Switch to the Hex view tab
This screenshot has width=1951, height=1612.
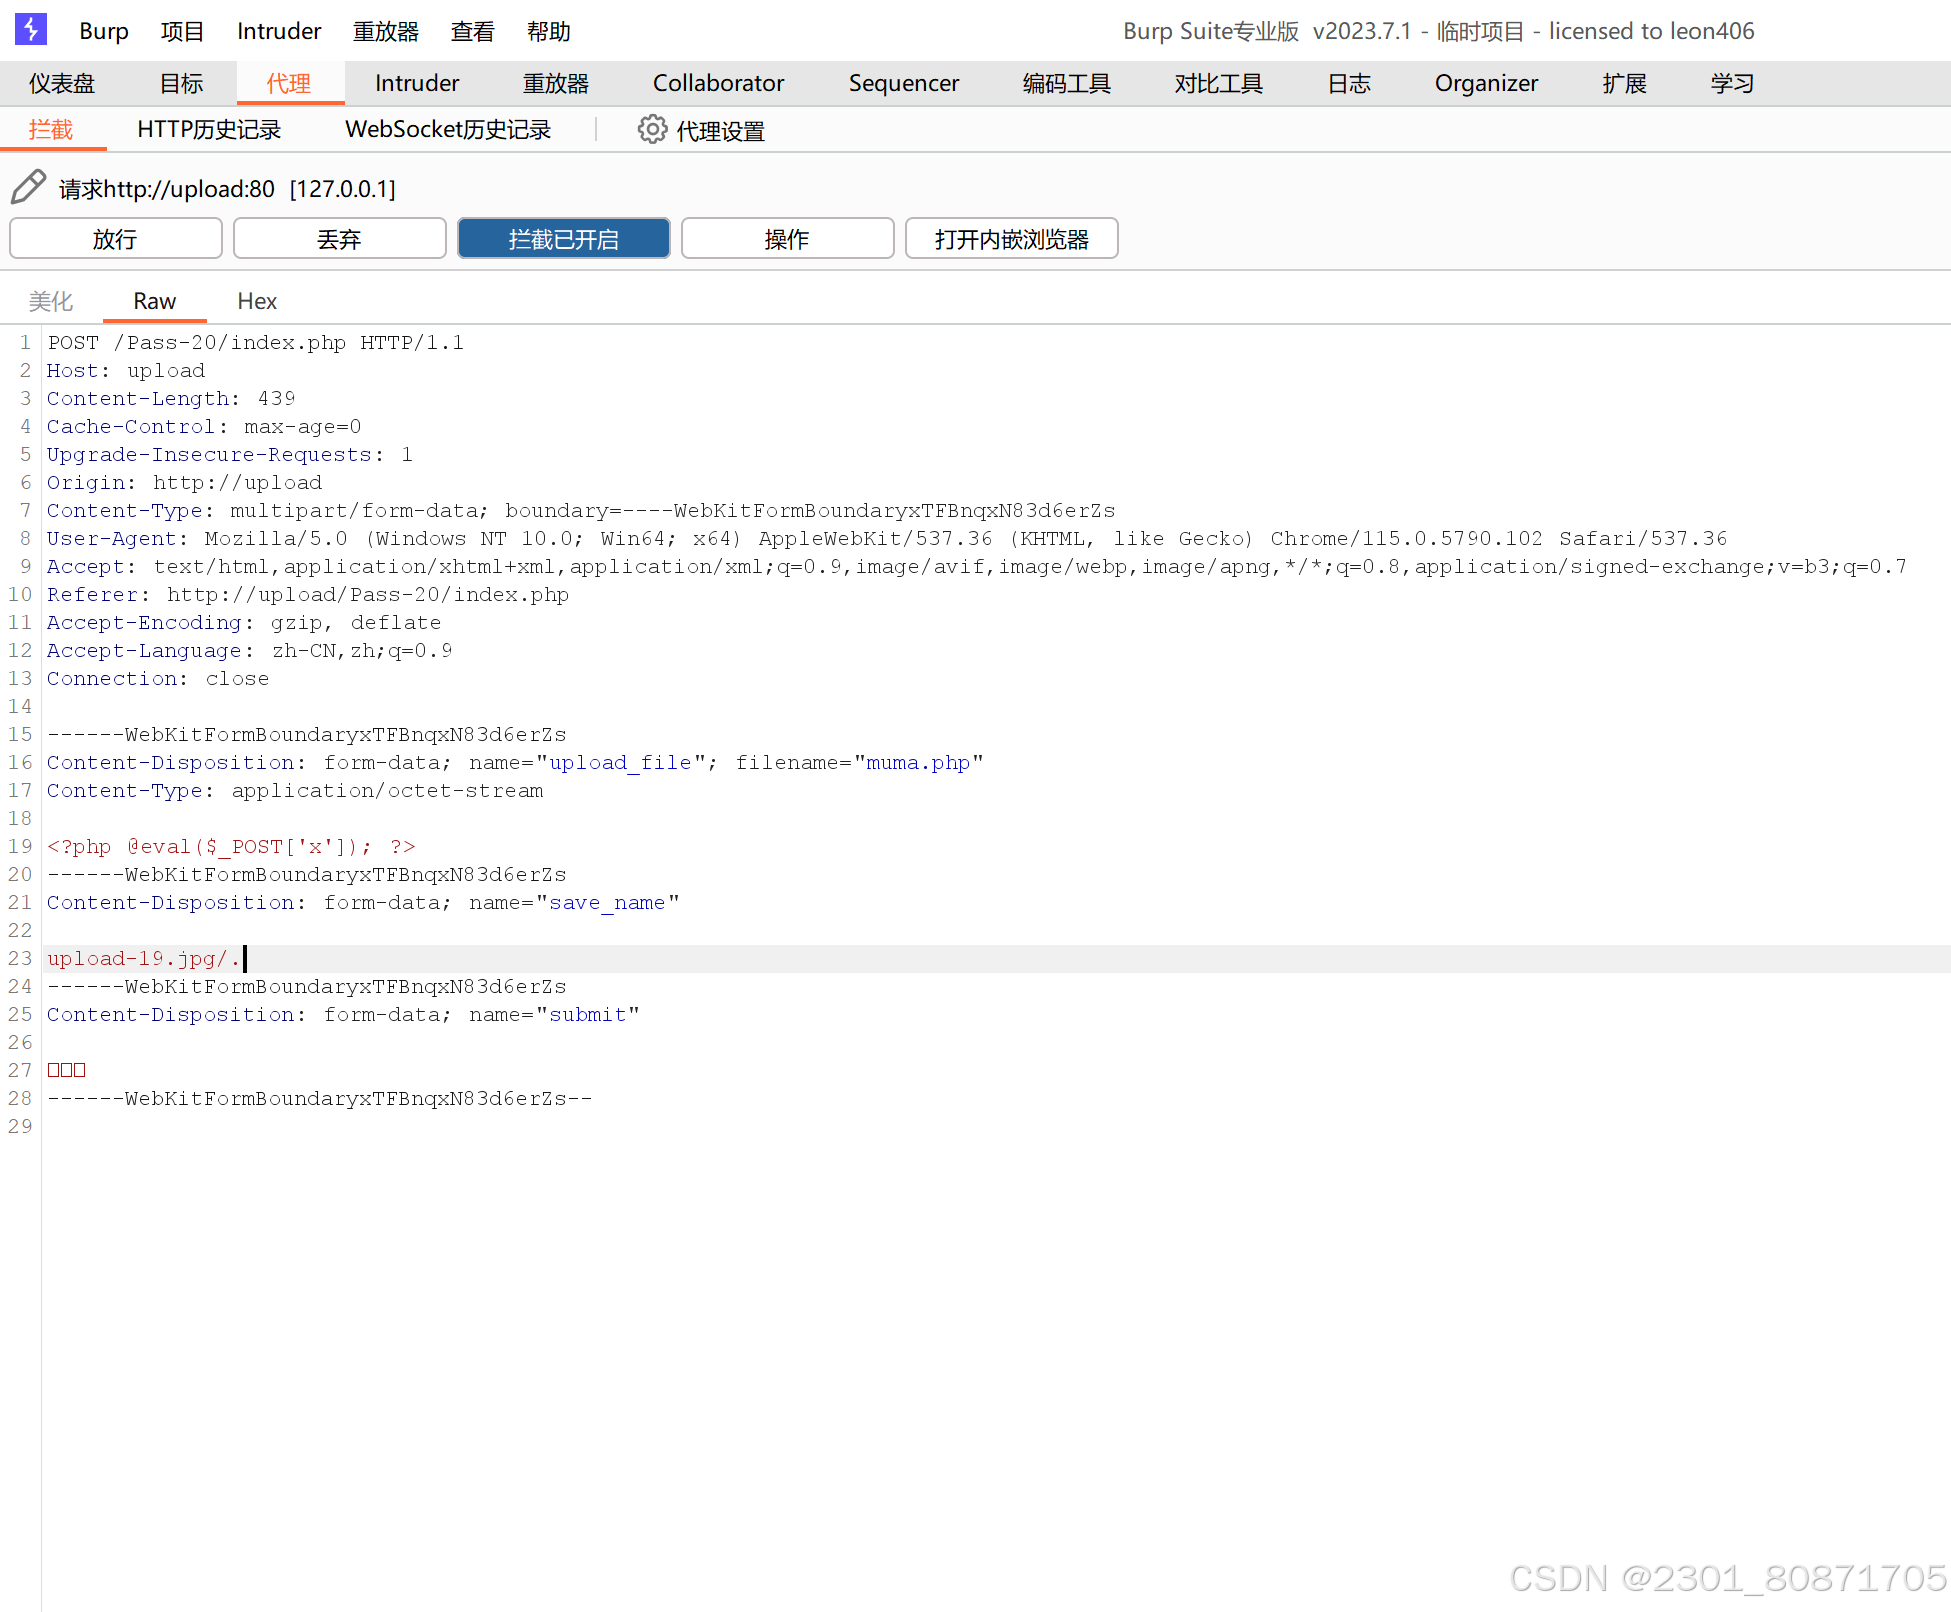(x=257, y=301)
